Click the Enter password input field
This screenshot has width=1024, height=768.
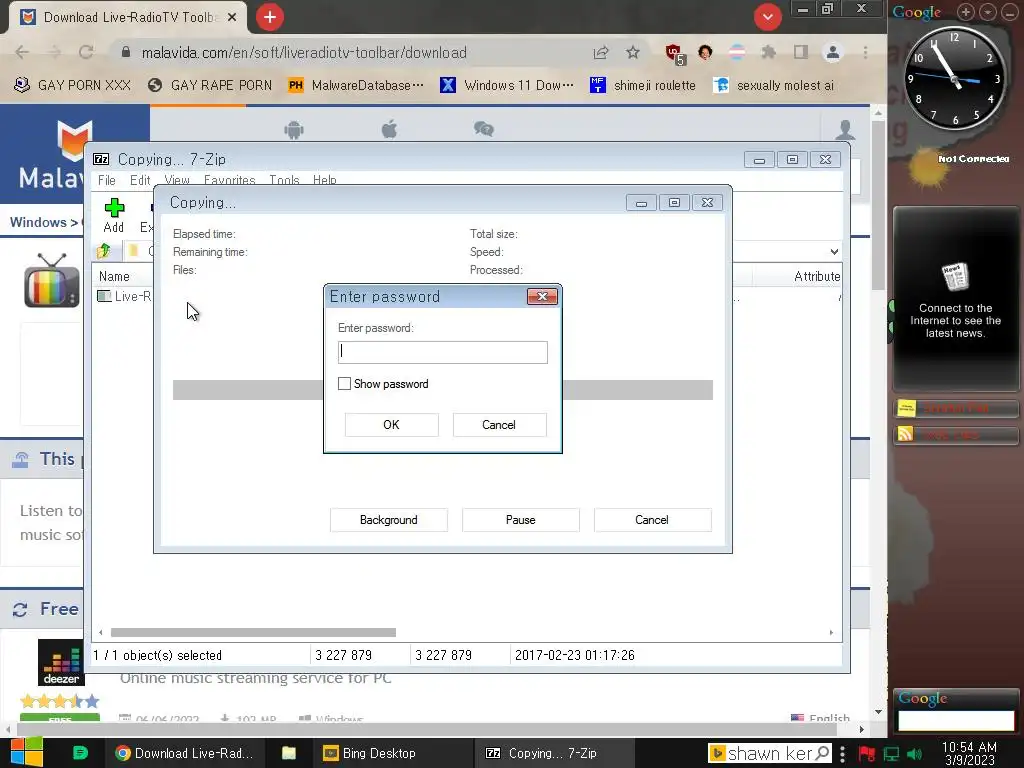(x=443, y=352)
